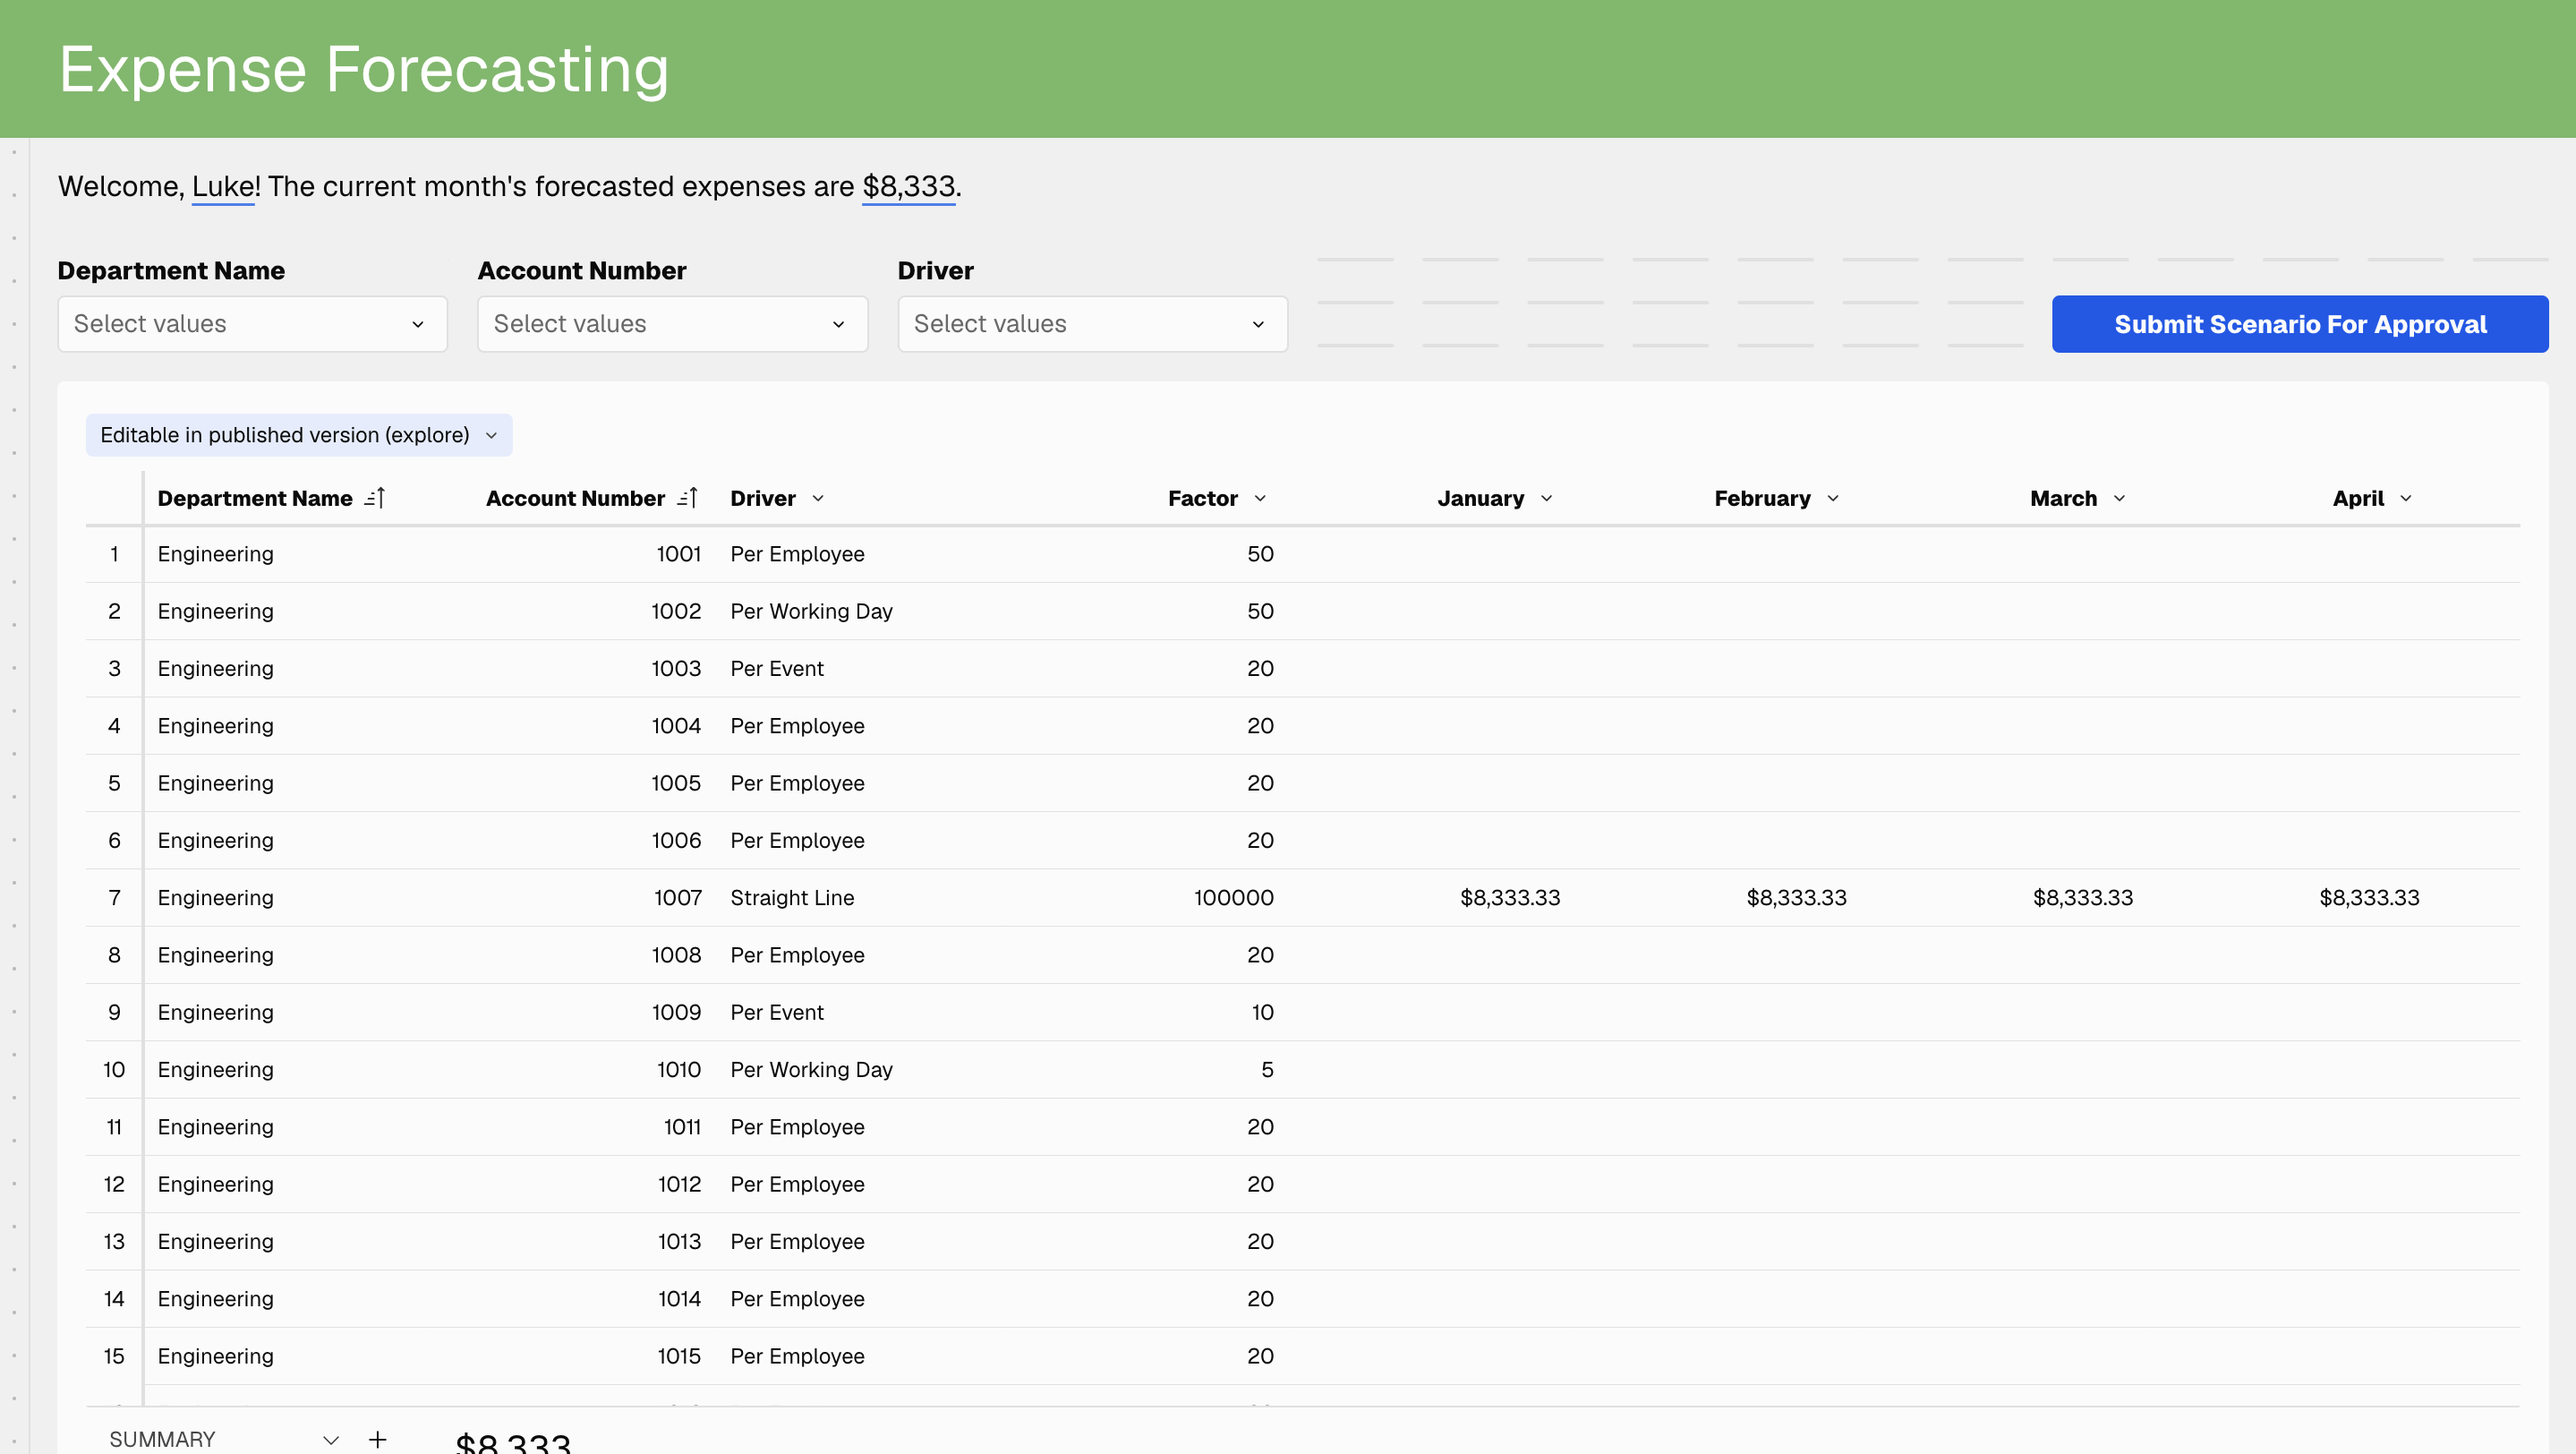
Task: Open the Factor column header menu
Action: click(x=1259, y=498)
